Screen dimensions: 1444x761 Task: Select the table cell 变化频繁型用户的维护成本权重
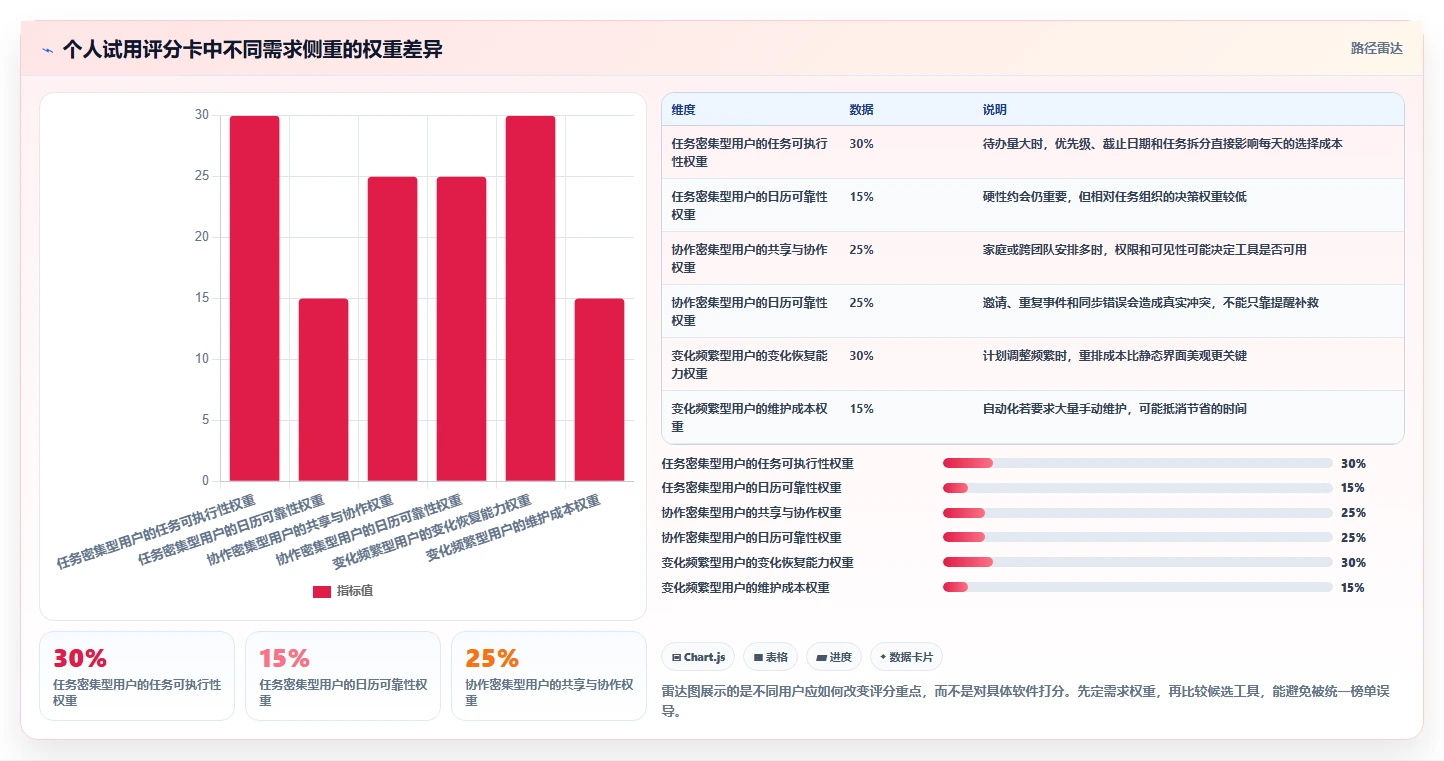[x=750, y=417]
